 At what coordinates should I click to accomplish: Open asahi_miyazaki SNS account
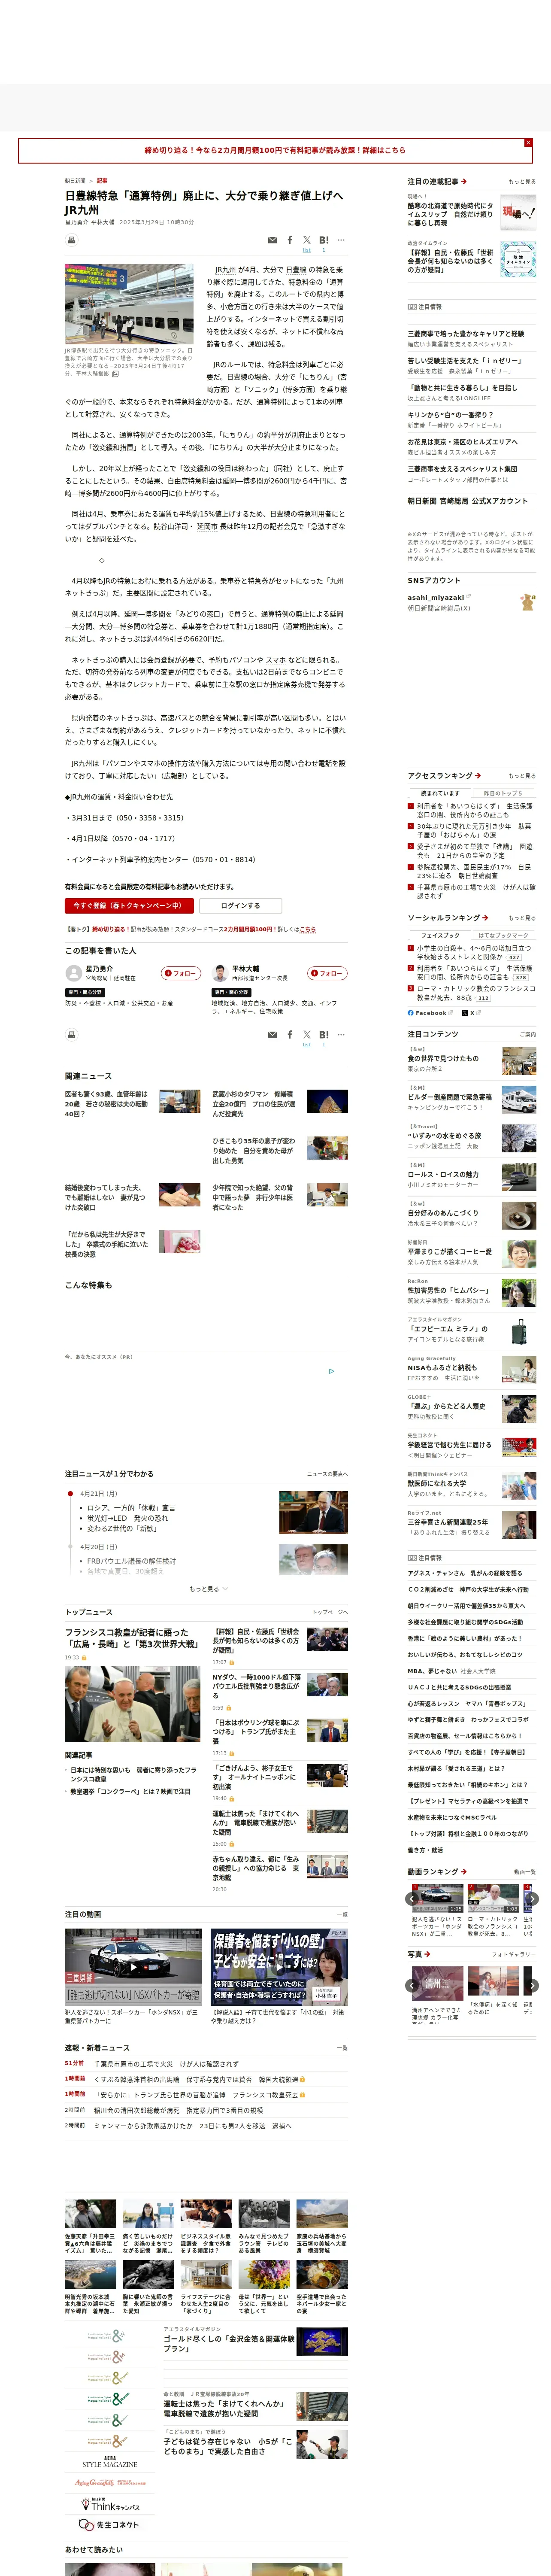(436, 597)
